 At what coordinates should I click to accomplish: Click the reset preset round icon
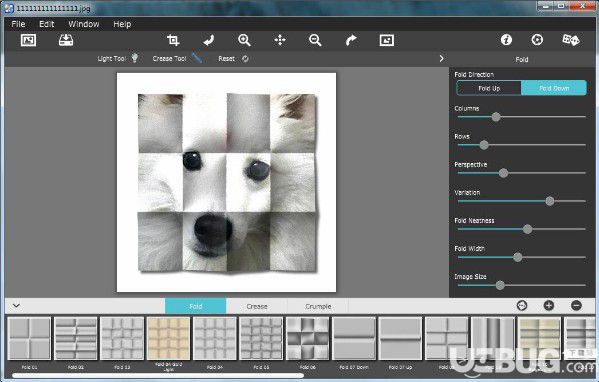tap(522, 306)
